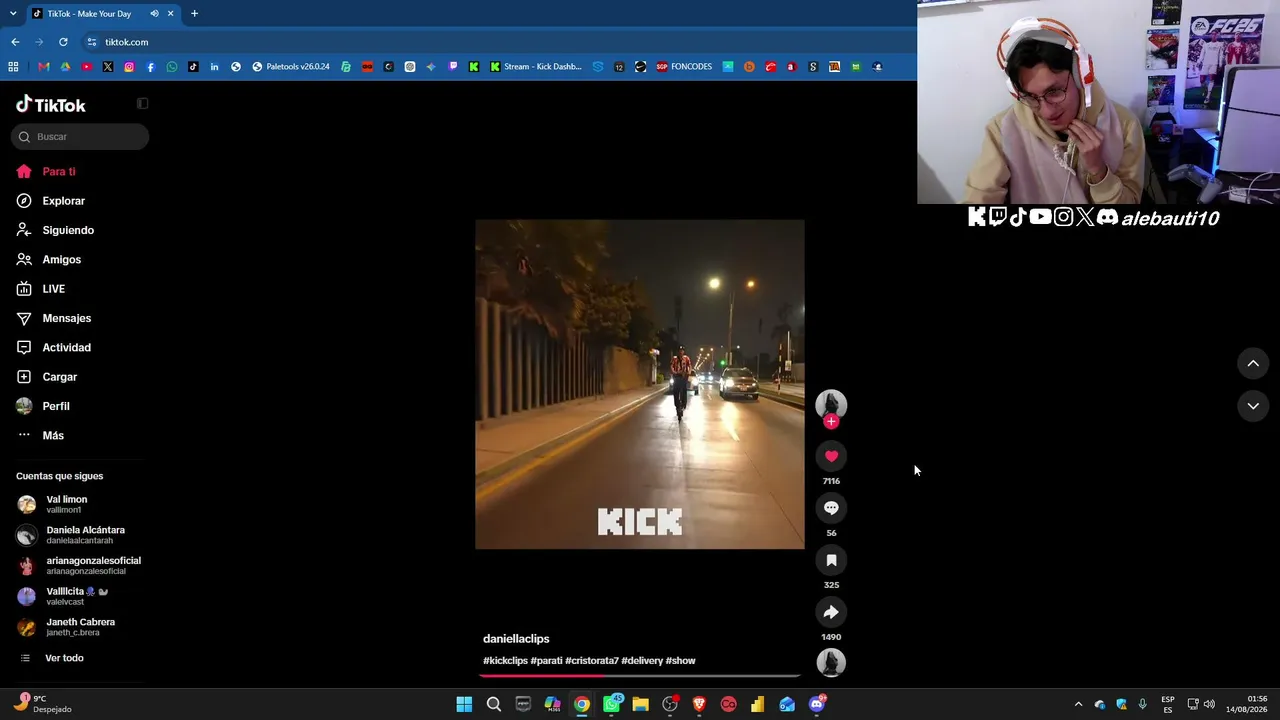Open the apps grid in bookmarks bar

(x=13, y=67)
